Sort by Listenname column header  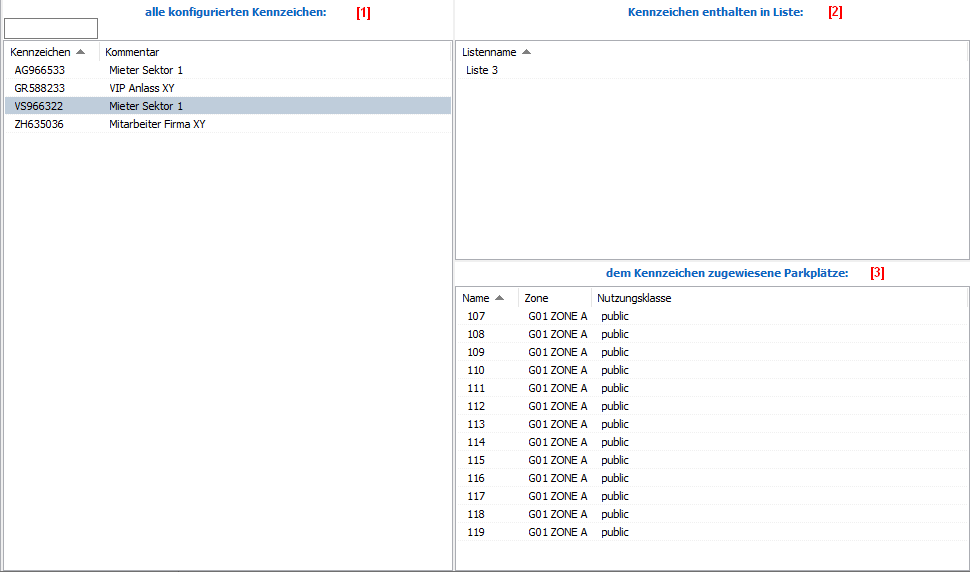click(488, 52)
